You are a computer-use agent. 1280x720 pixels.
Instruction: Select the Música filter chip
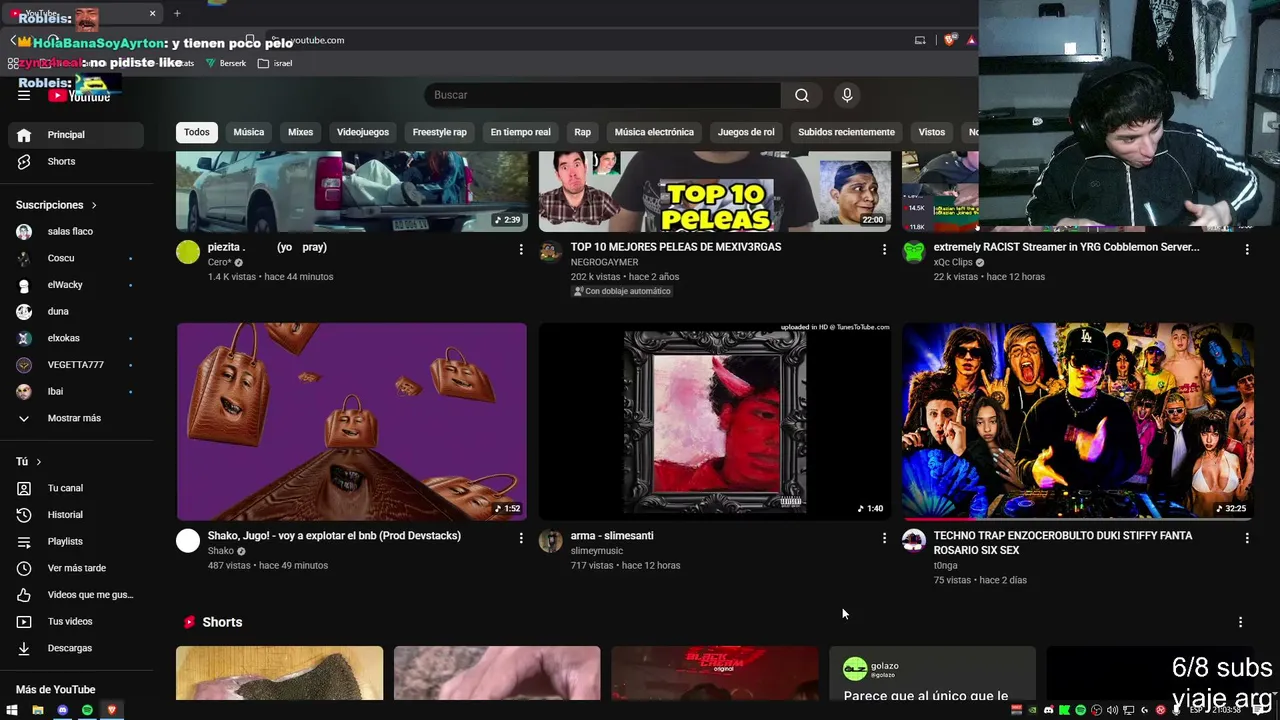tap(249, 132)
